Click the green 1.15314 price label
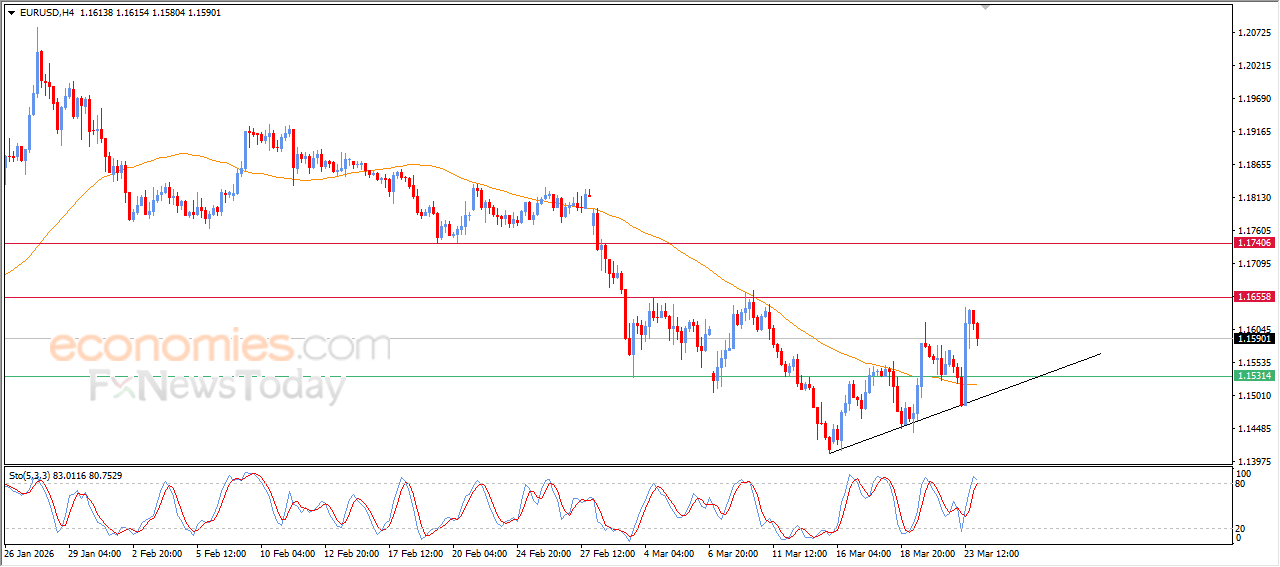Image resolution: width=1280 pixels, height=567 pixels. 1254,376
